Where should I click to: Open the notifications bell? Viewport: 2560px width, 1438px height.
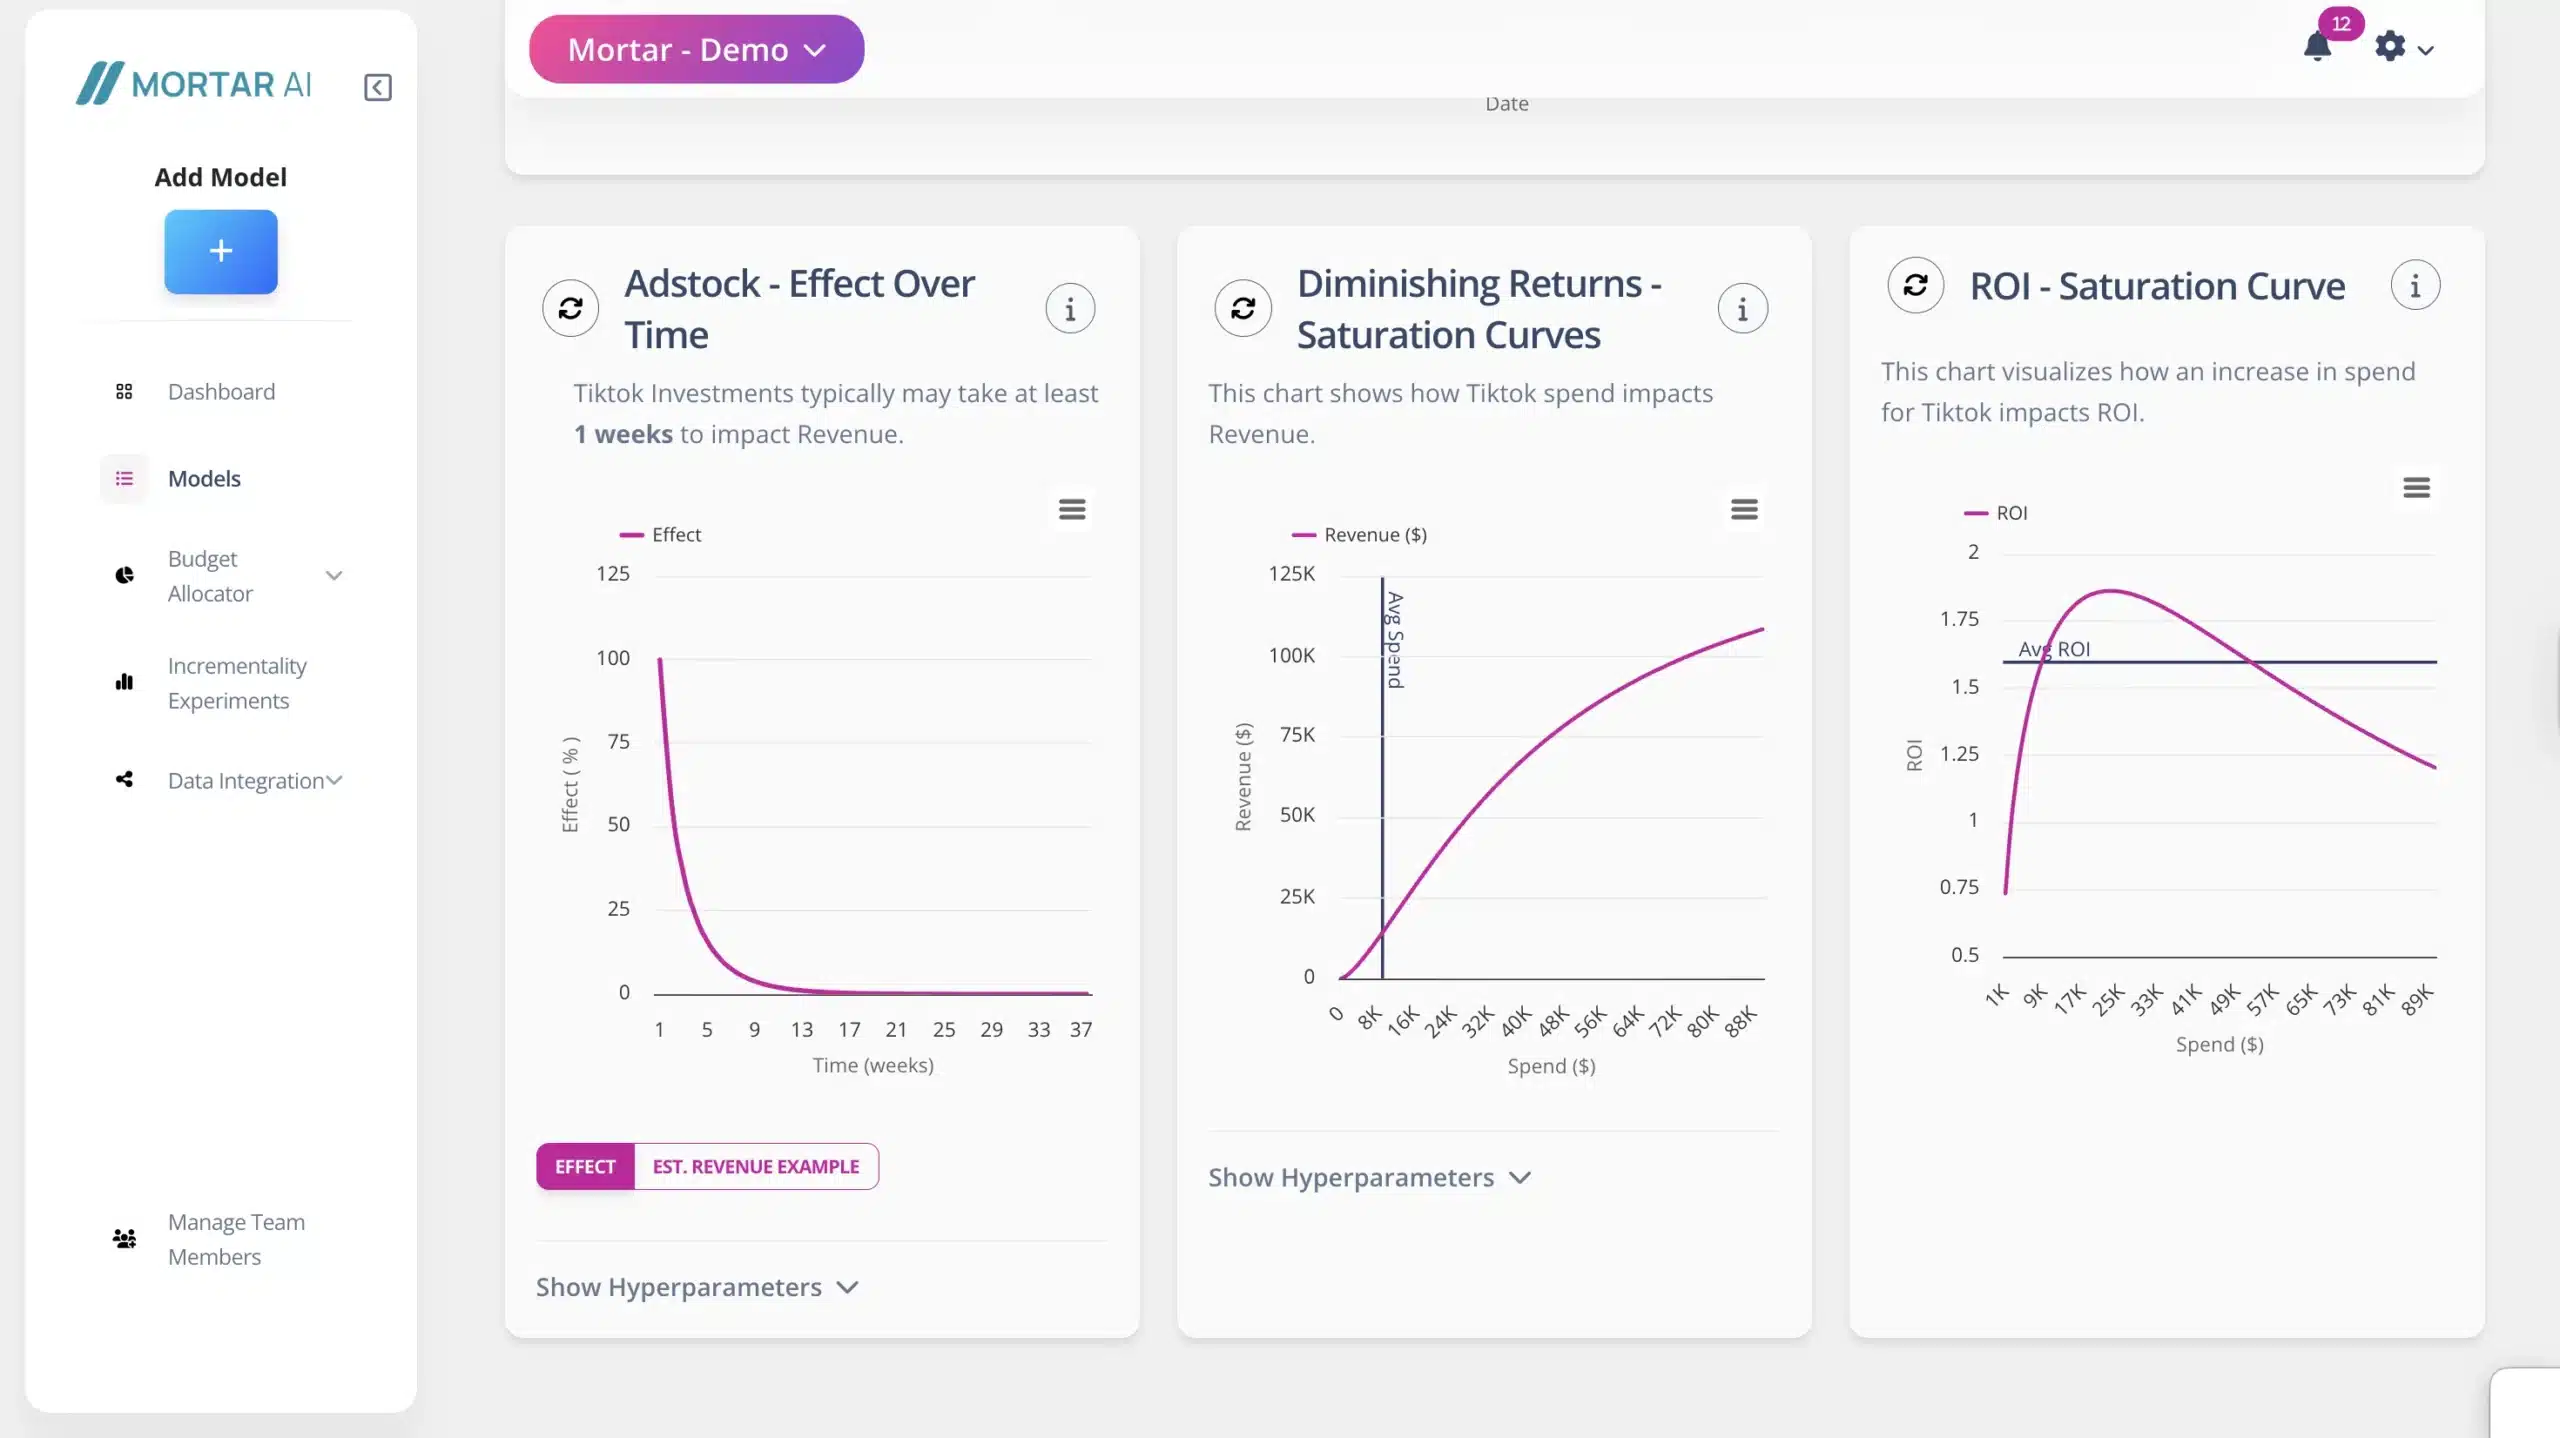coord(2317,47)
